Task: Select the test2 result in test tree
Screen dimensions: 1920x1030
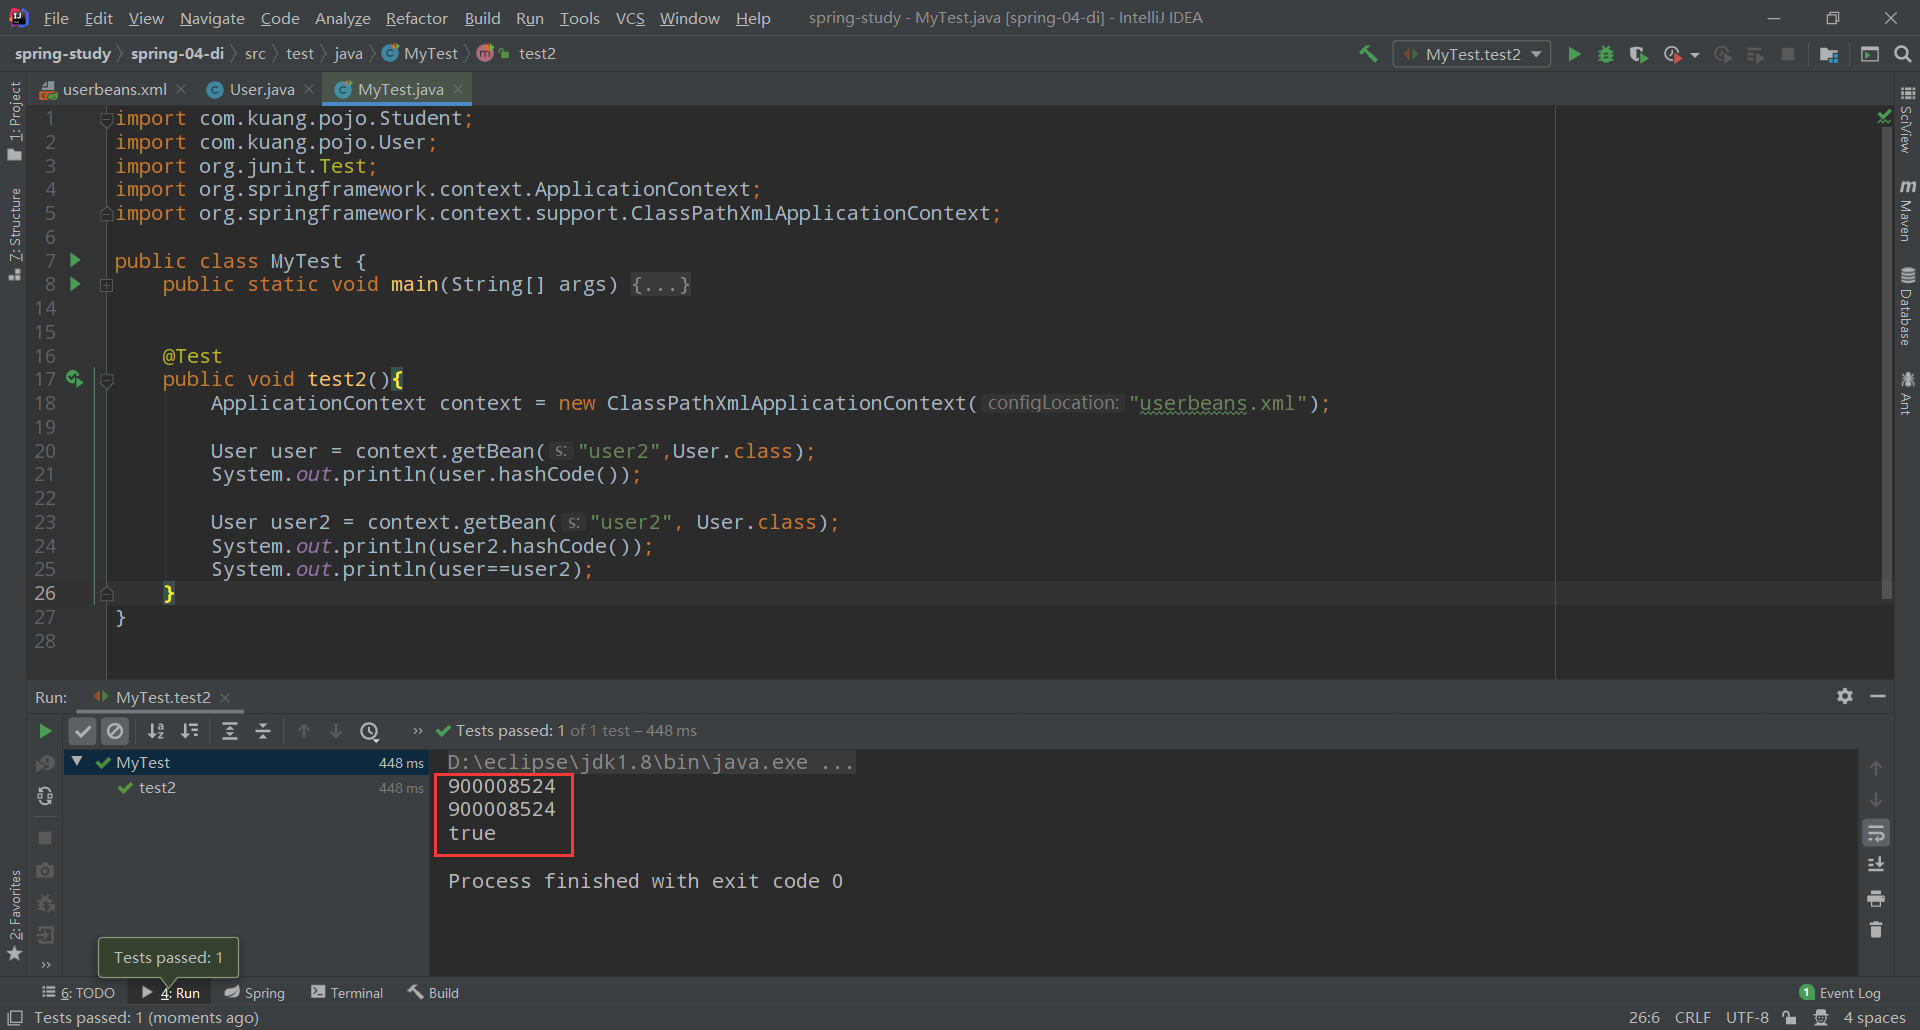Action: pos(157,788)
